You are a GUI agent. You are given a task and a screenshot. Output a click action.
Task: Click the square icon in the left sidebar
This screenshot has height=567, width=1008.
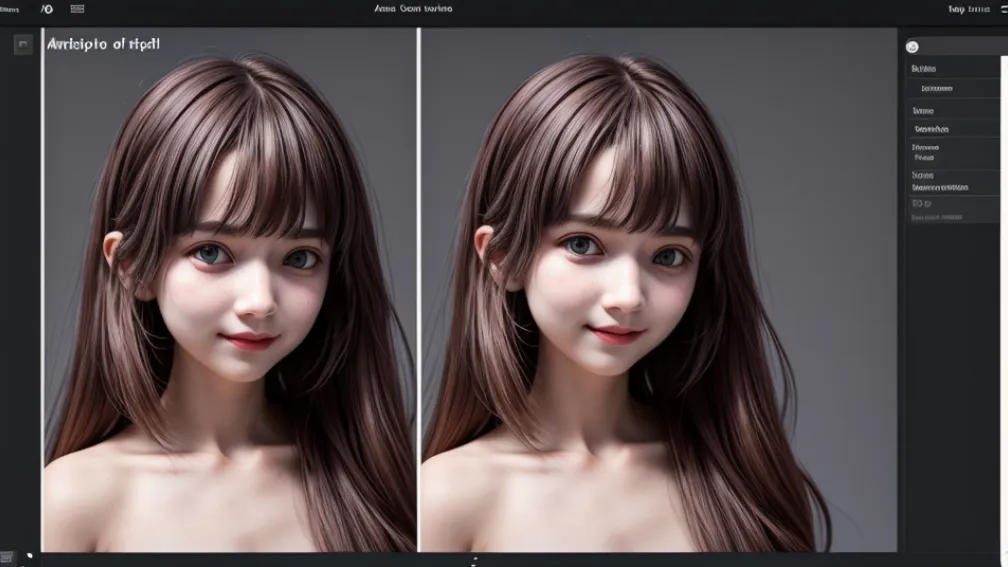point(23,44)
